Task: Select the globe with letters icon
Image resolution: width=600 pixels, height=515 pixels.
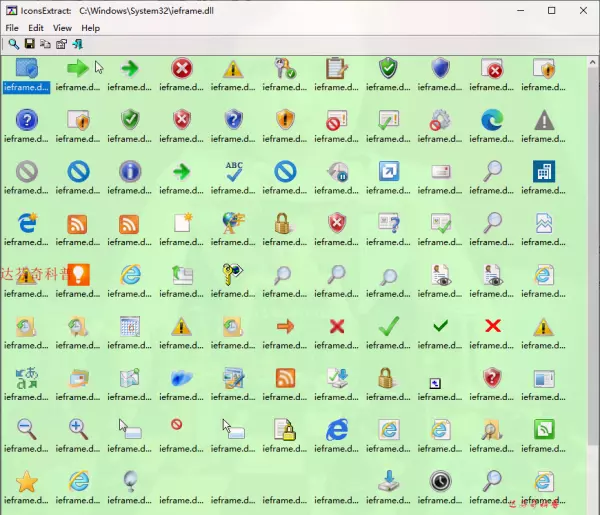Action: 233,222
